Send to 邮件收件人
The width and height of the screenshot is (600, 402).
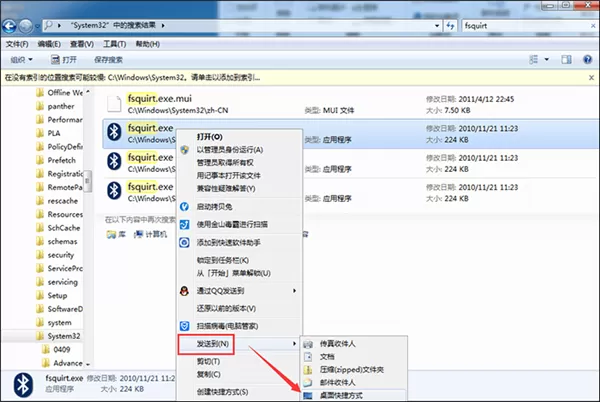354,382
